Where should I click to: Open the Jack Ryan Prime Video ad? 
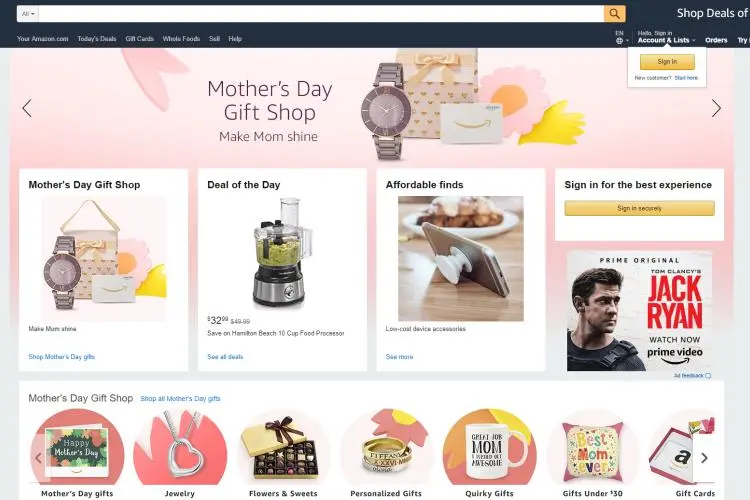(x=640, y=311)
